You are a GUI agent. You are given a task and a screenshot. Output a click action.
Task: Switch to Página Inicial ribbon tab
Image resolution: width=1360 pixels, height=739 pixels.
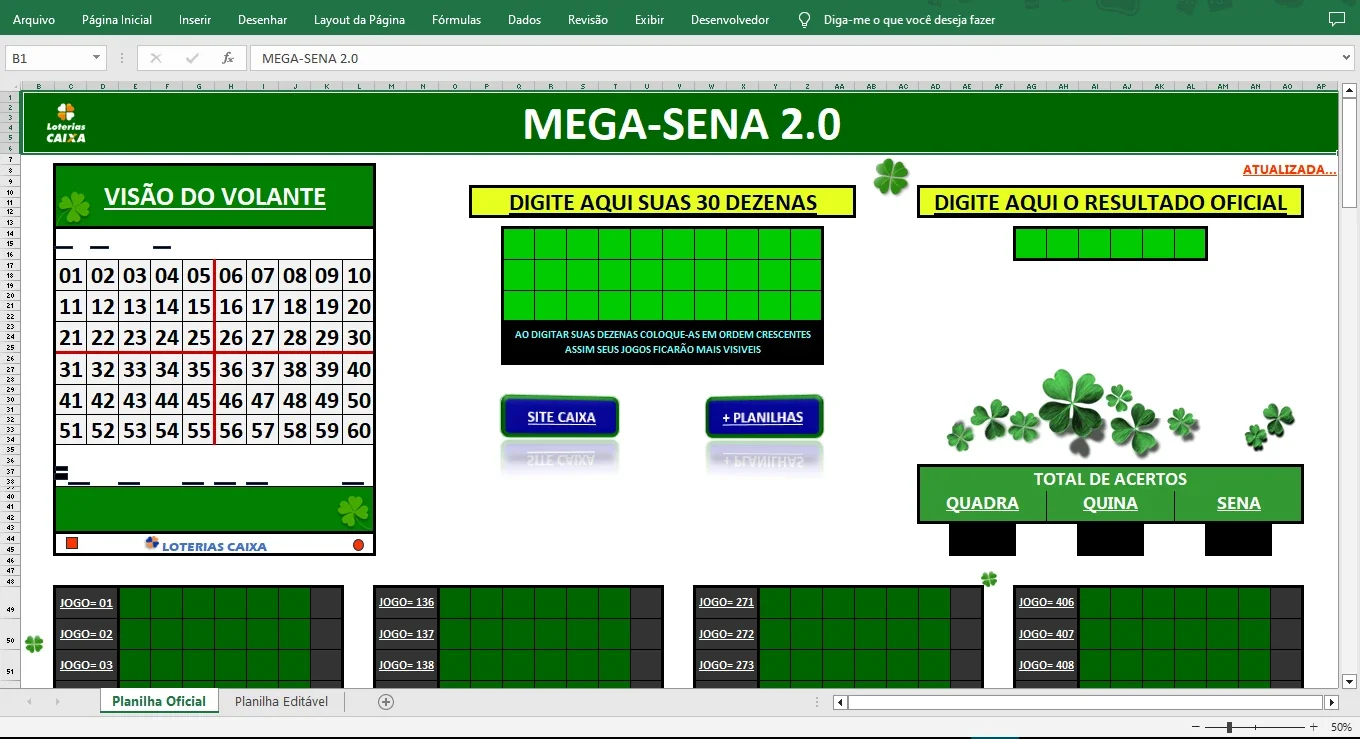tap(117, 20)
